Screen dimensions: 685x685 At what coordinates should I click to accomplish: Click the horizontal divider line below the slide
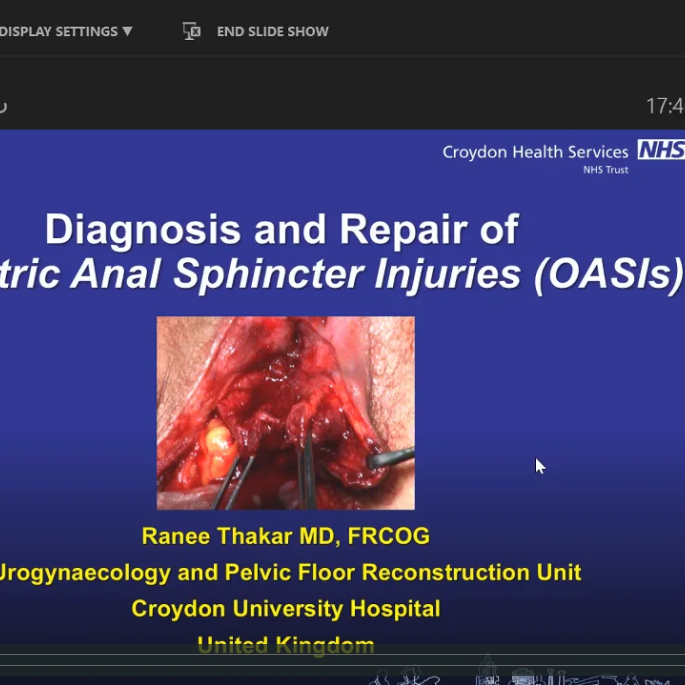tap(340, 658)
